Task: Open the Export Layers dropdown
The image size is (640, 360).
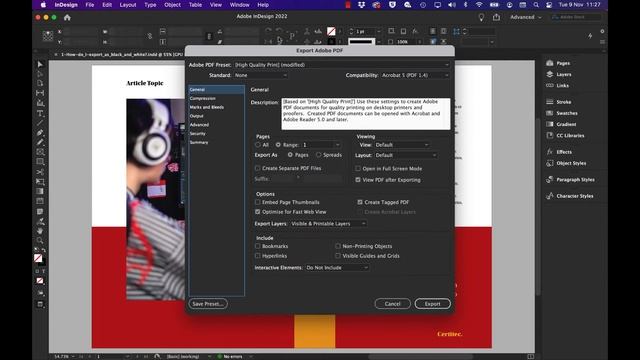Action: coord(329,224)
